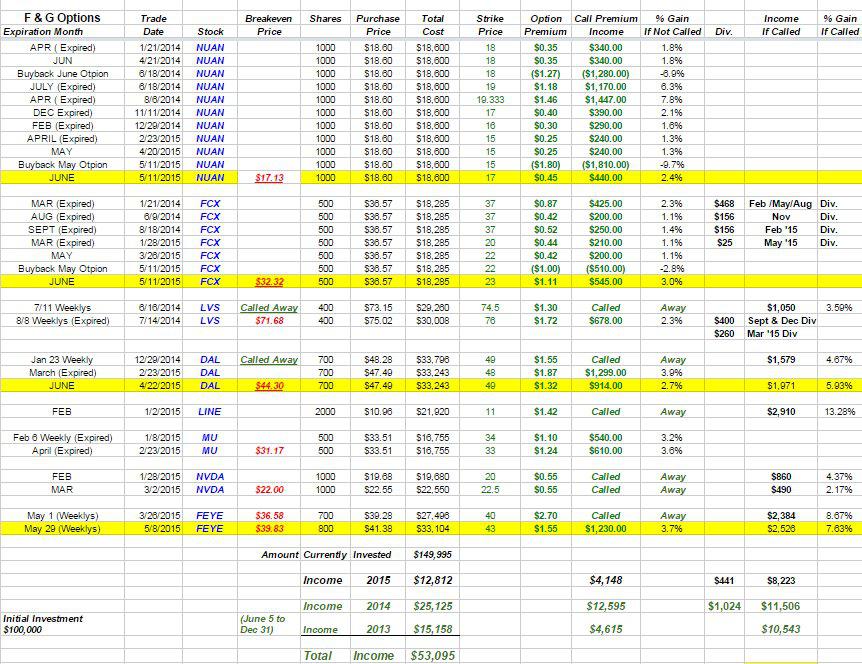Click FEYE breakeven price $39.83
Viewport: 862px width, 664px height.
(x=269, y=528)
